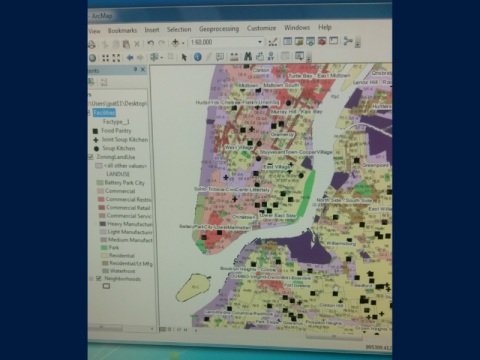The height and width of the screenshot is (360, 480).
Task: Open the Select Features dropdown arrow
Action: coord(162,58)
